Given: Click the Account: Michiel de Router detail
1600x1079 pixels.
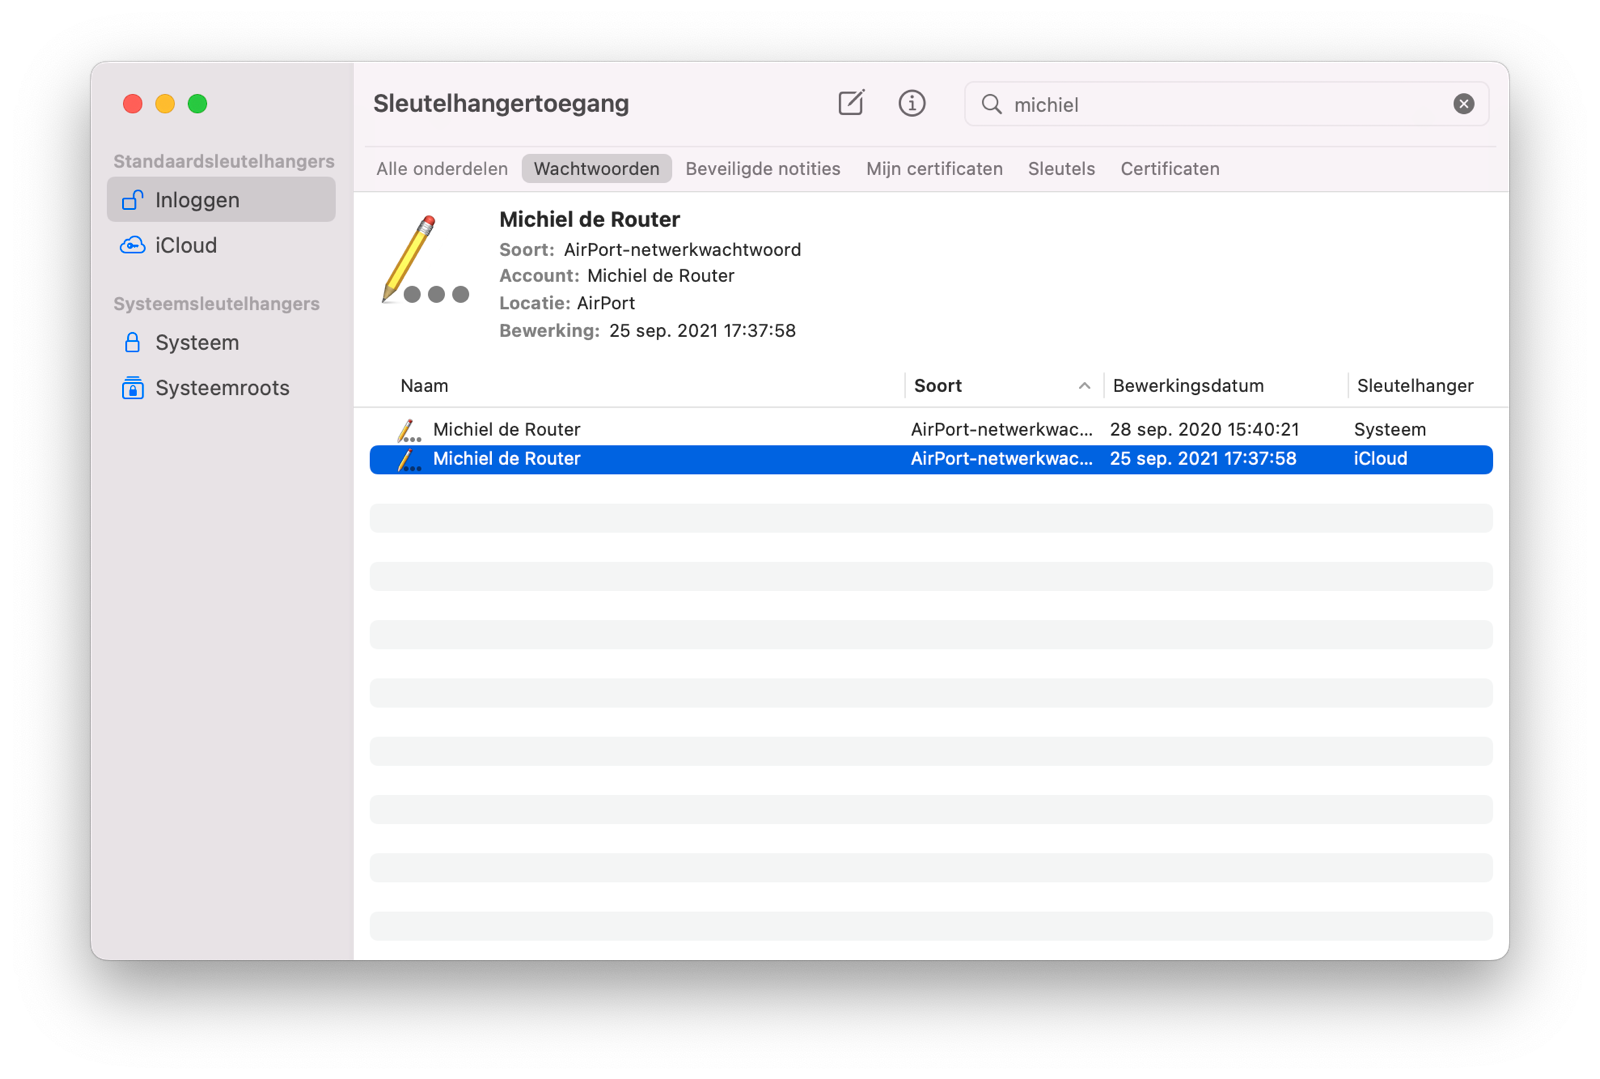Looking at the screenshot, I should (x=617, y=276).
